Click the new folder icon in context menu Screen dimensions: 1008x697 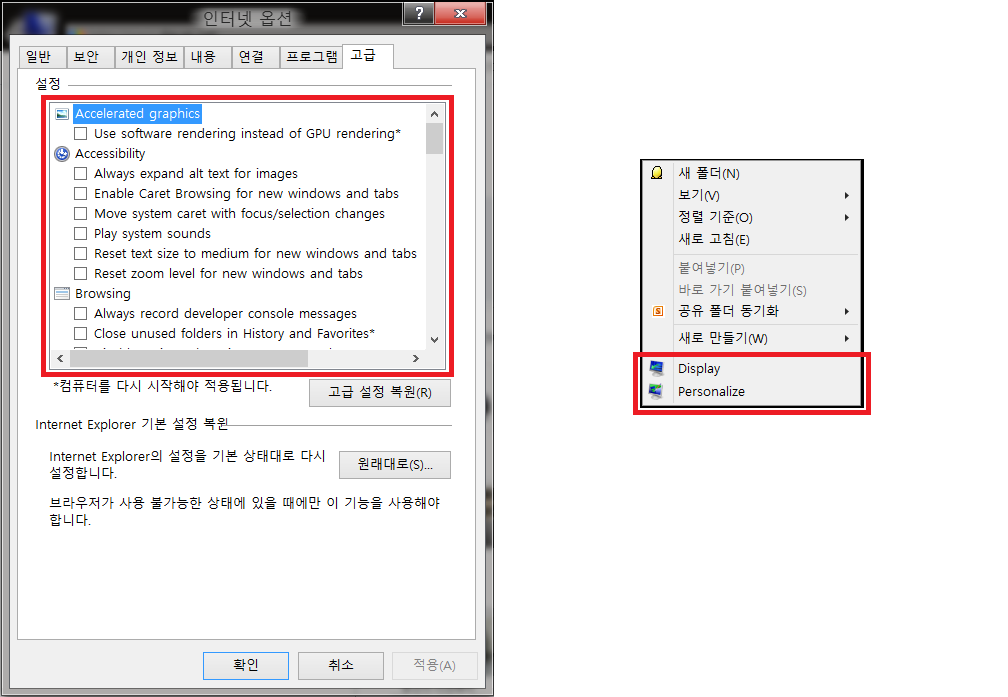pyautogui.click(x=656, y=173)
